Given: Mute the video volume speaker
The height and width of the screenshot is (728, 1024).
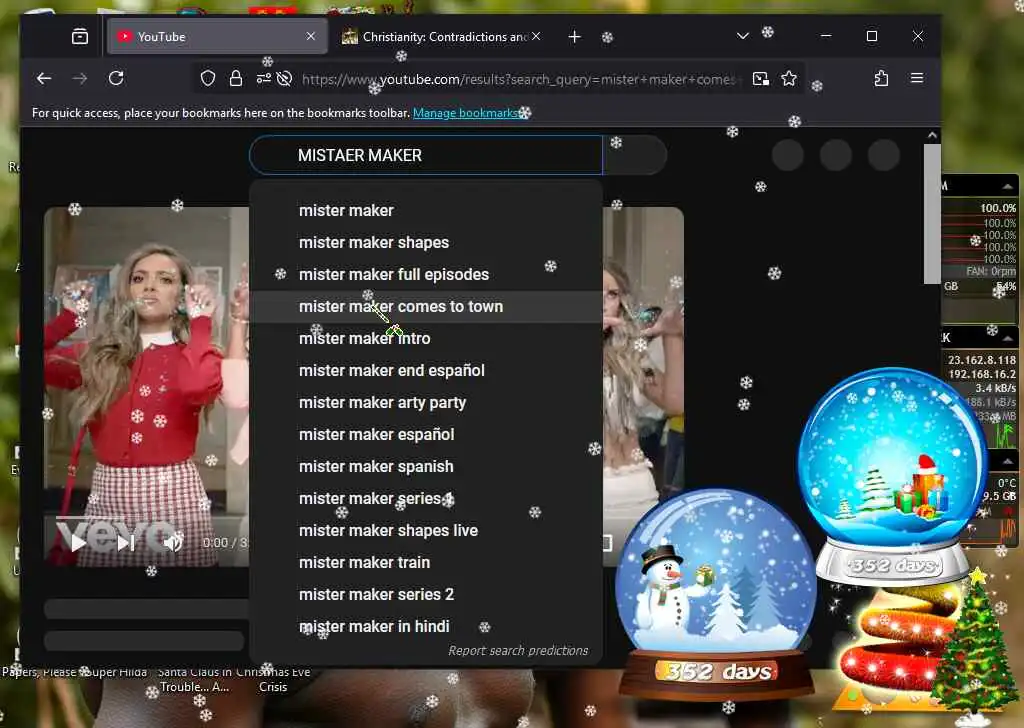Looking at the screenshot, I should click(172, 543).
